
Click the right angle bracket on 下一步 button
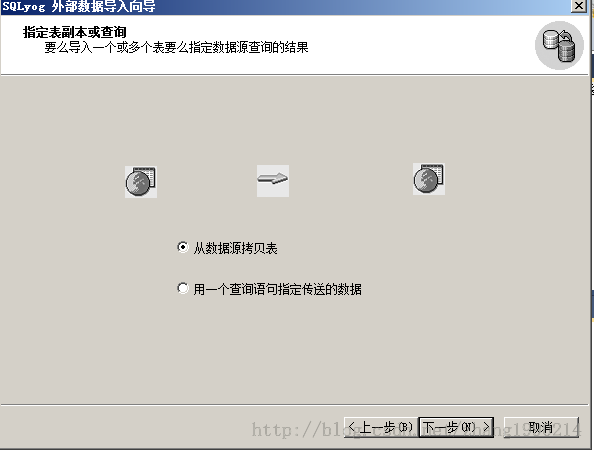point(486,427)
